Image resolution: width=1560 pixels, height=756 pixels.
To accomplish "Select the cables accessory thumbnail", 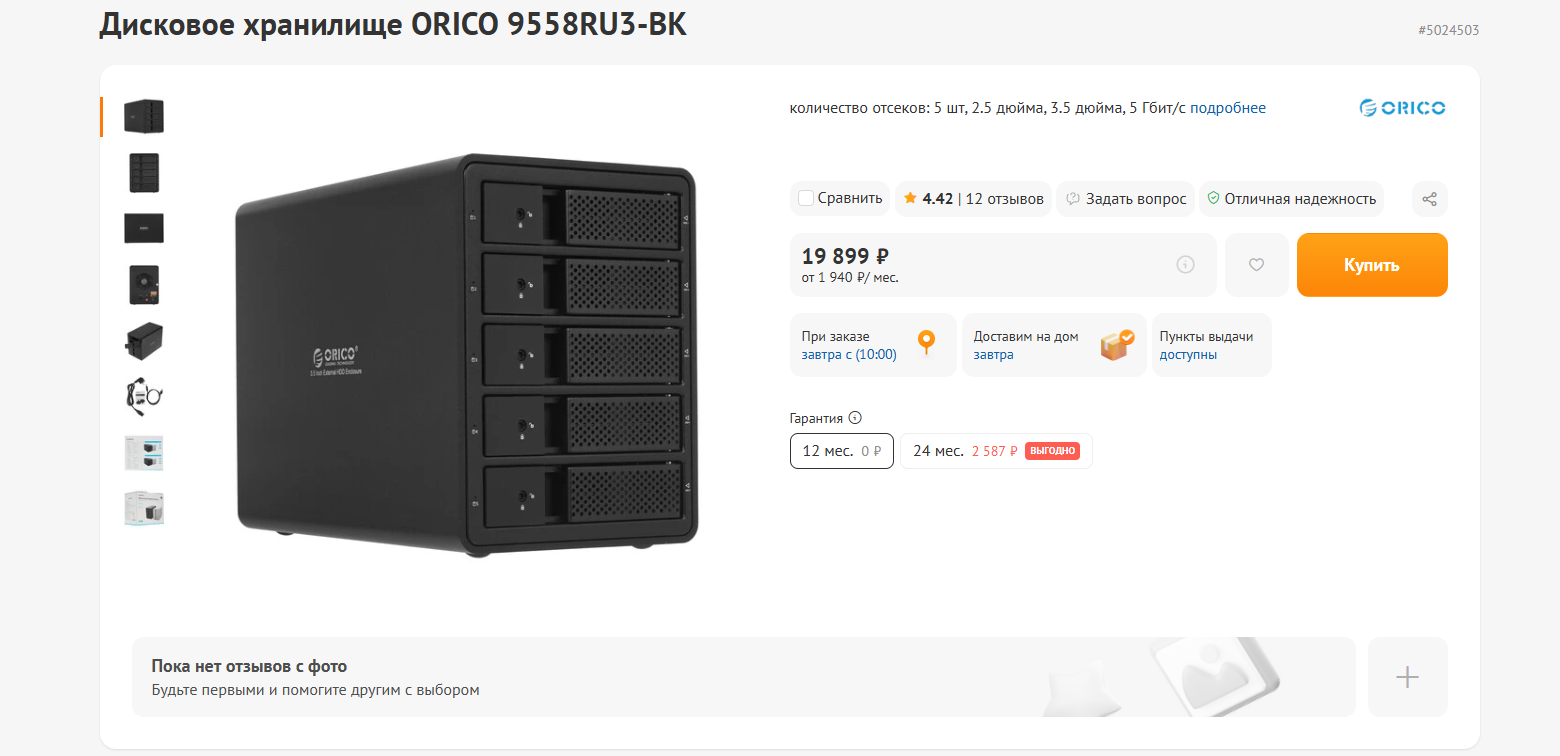I will [144, 396].
